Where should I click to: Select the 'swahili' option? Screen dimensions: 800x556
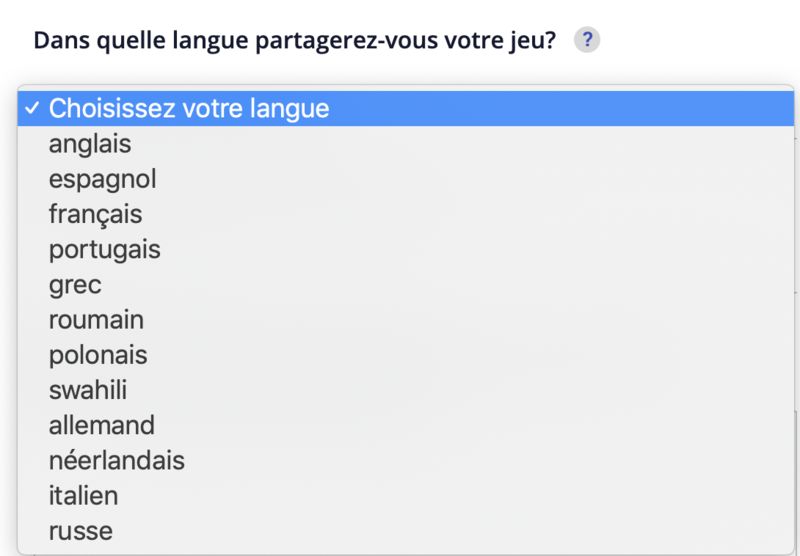(x=88, y=390)
